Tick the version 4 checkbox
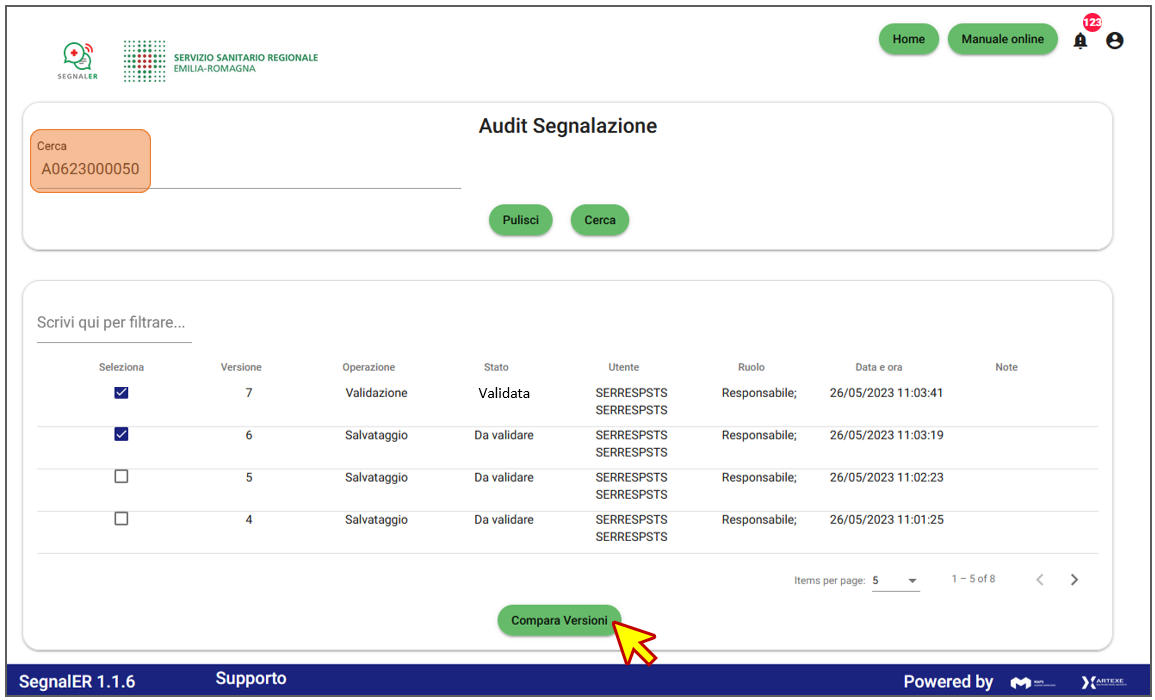 click(121, 519)
